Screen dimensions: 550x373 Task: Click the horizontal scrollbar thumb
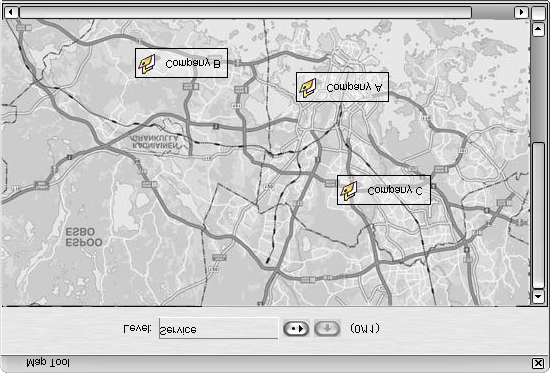tap(246, 12)
